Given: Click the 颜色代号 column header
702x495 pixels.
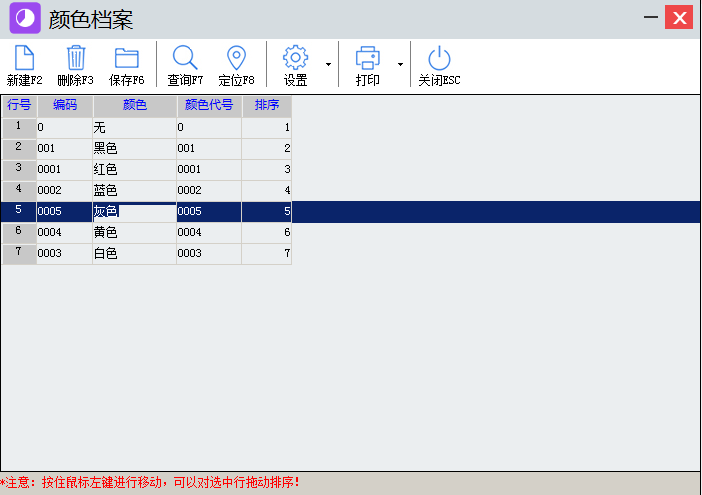Looking at the screenshot, I should [x=209, y=105].
